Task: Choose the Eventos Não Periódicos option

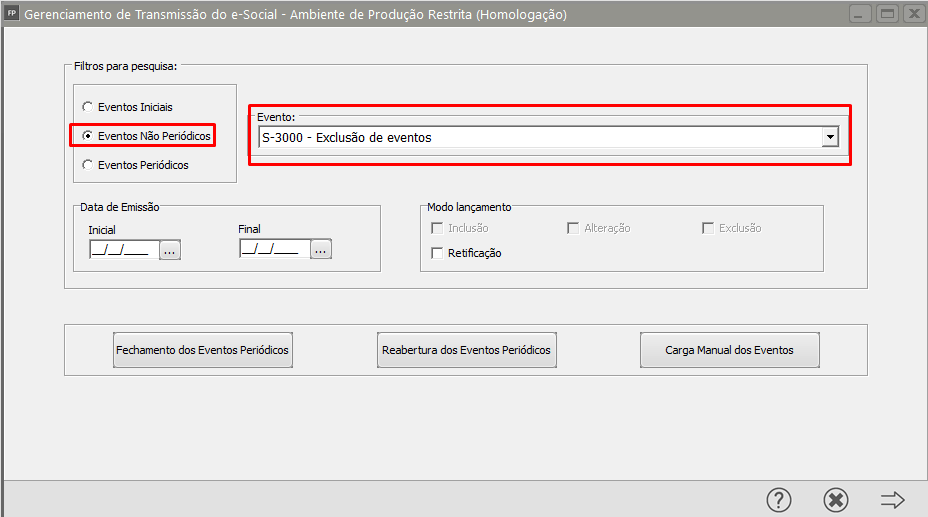Action: click(x=88, y=135)
